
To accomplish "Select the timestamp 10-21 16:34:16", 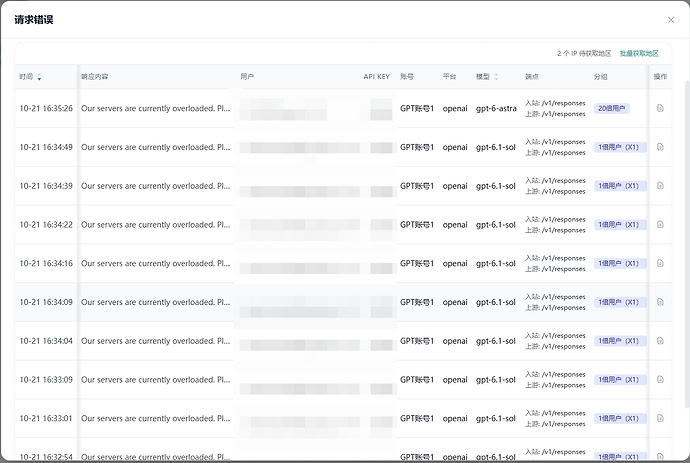I will pyautogui.click(x=46, y=263).
